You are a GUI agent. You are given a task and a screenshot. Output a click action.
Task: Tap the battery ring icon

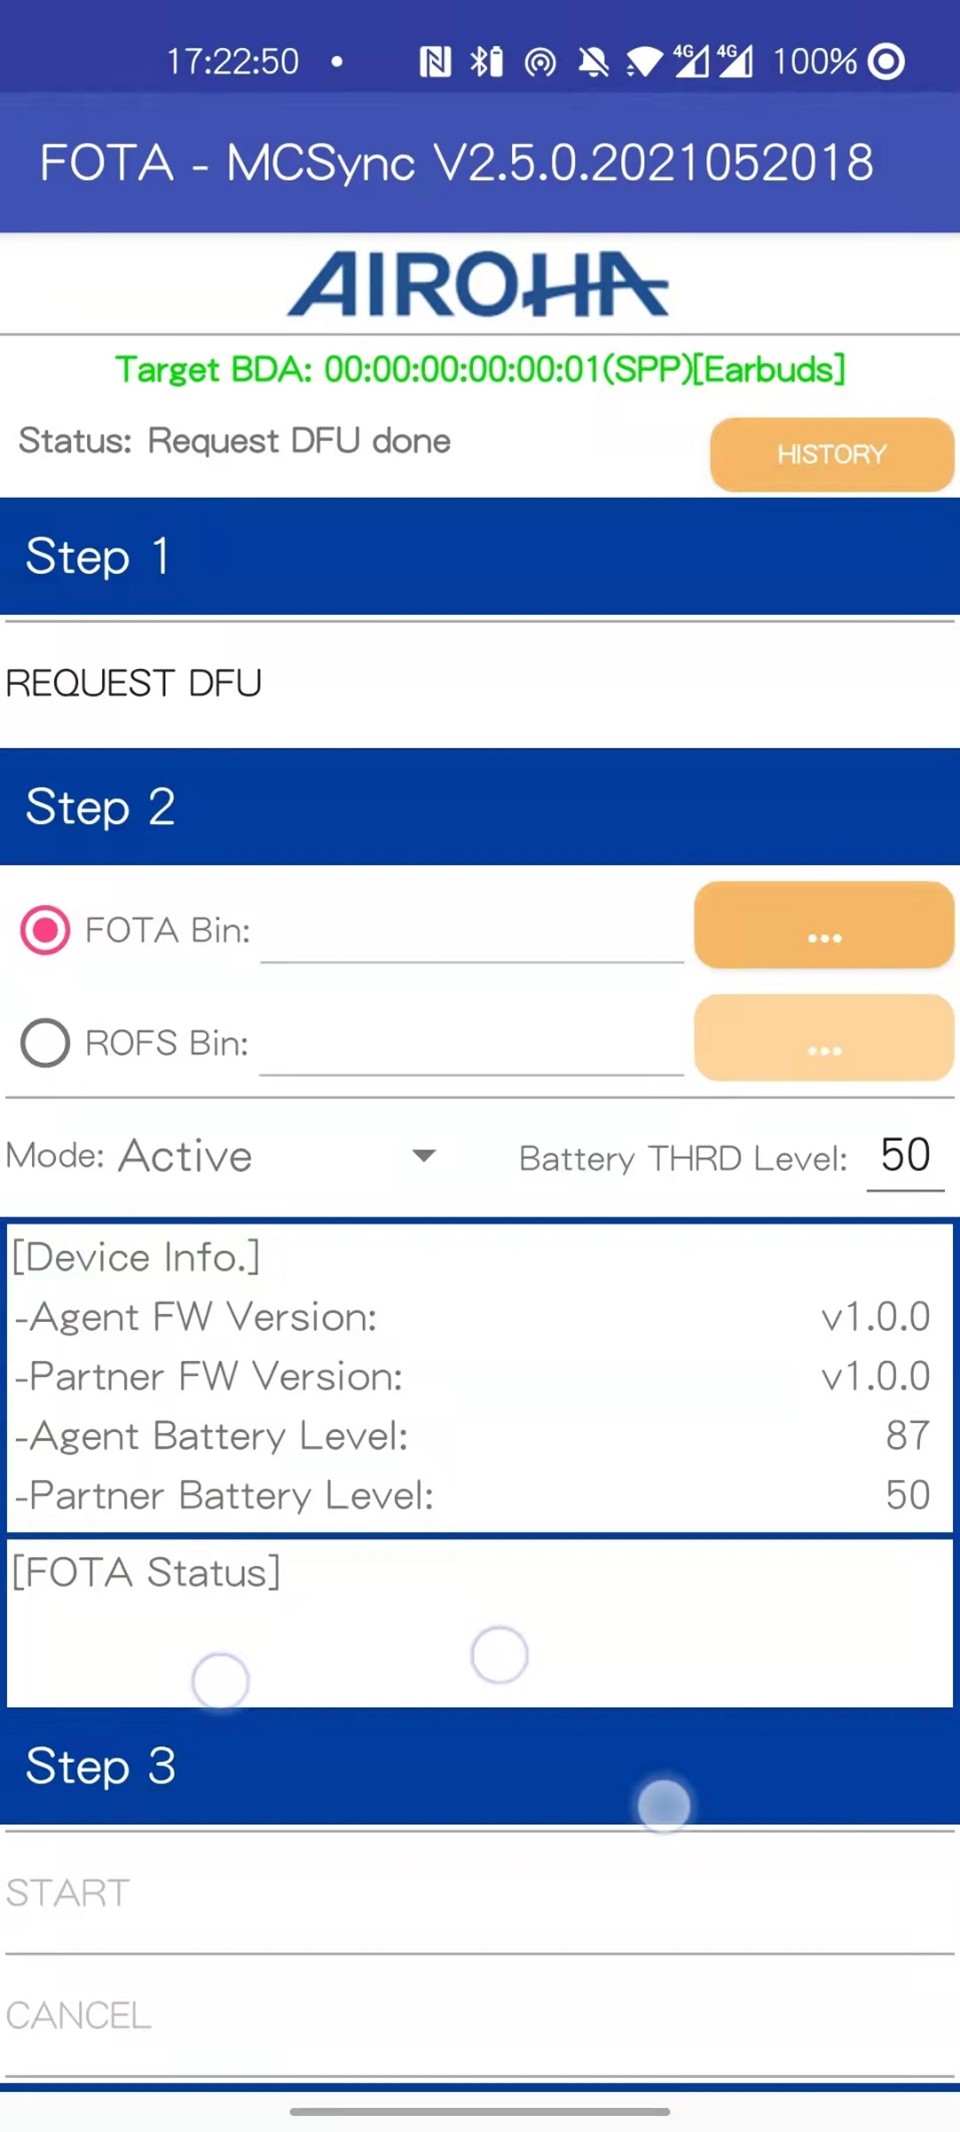pyautogui.click(x=886, y=62)
